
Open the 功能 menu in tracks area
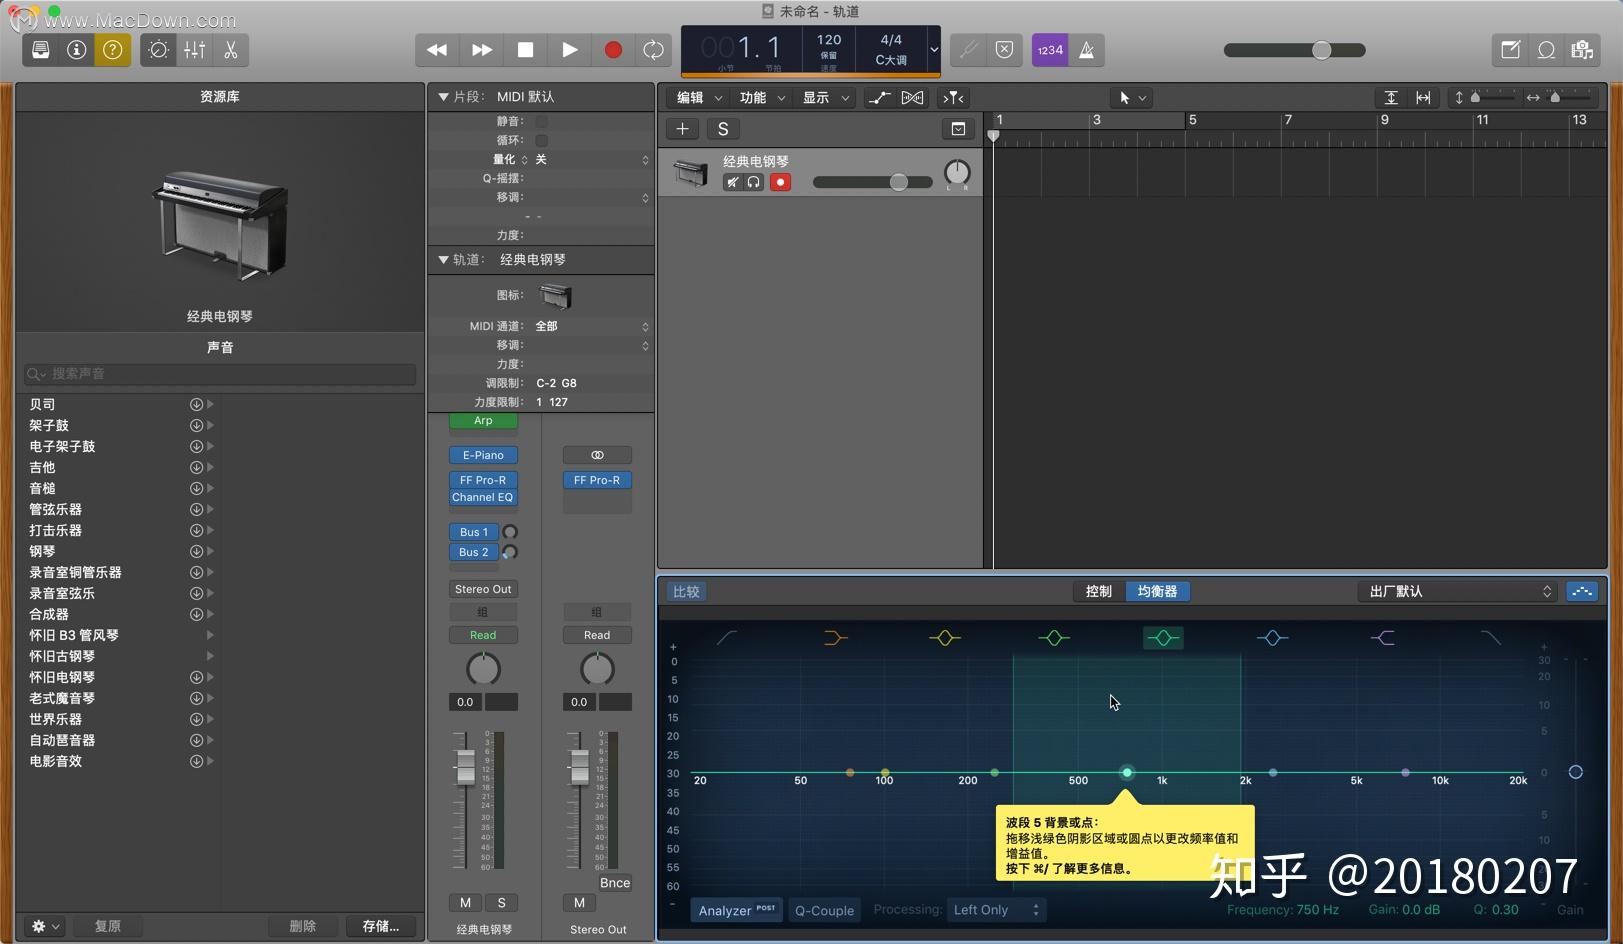coord(762,97)
